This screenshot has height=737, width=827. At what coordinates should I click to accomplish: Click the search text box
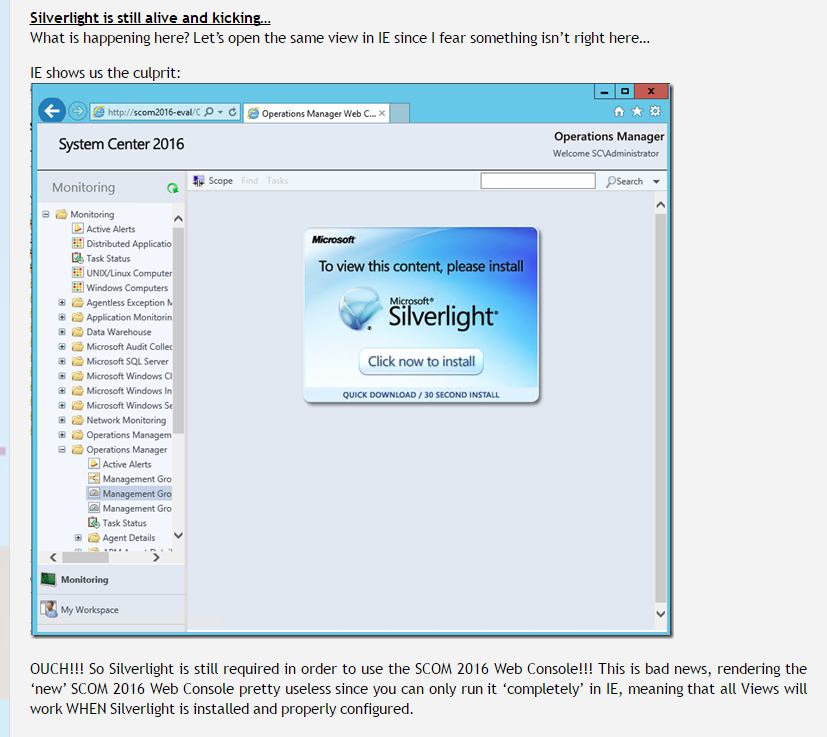coord(538,181)
